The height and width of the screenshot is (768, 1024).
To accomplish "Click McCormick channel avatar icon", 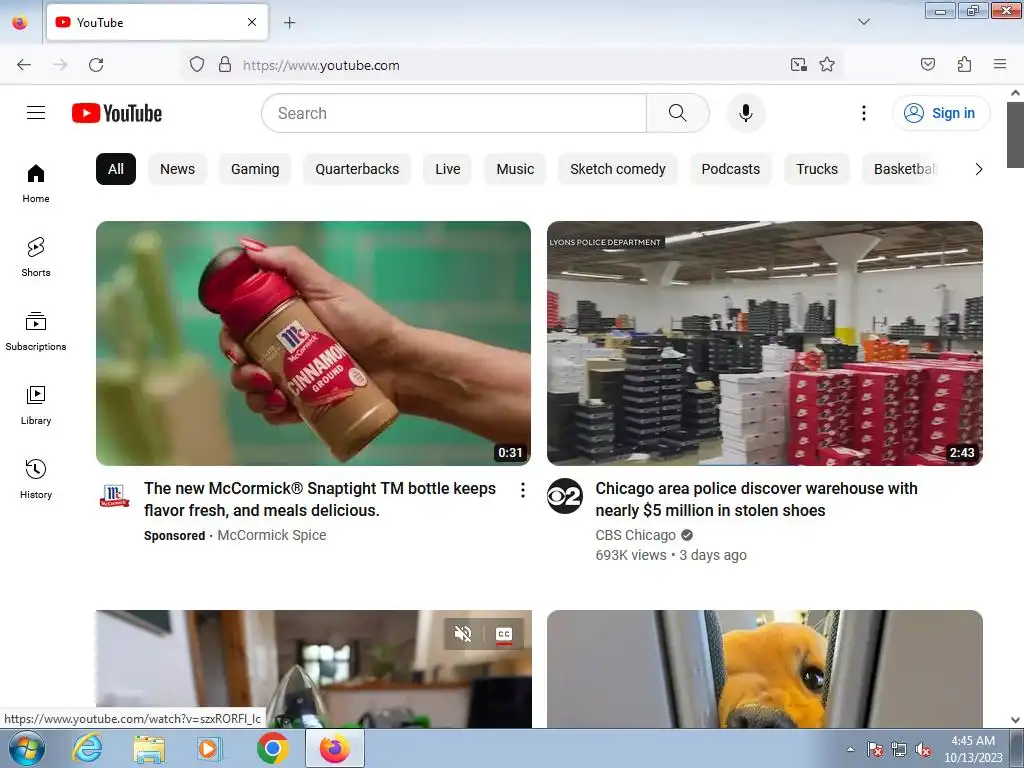I will 114,496.
